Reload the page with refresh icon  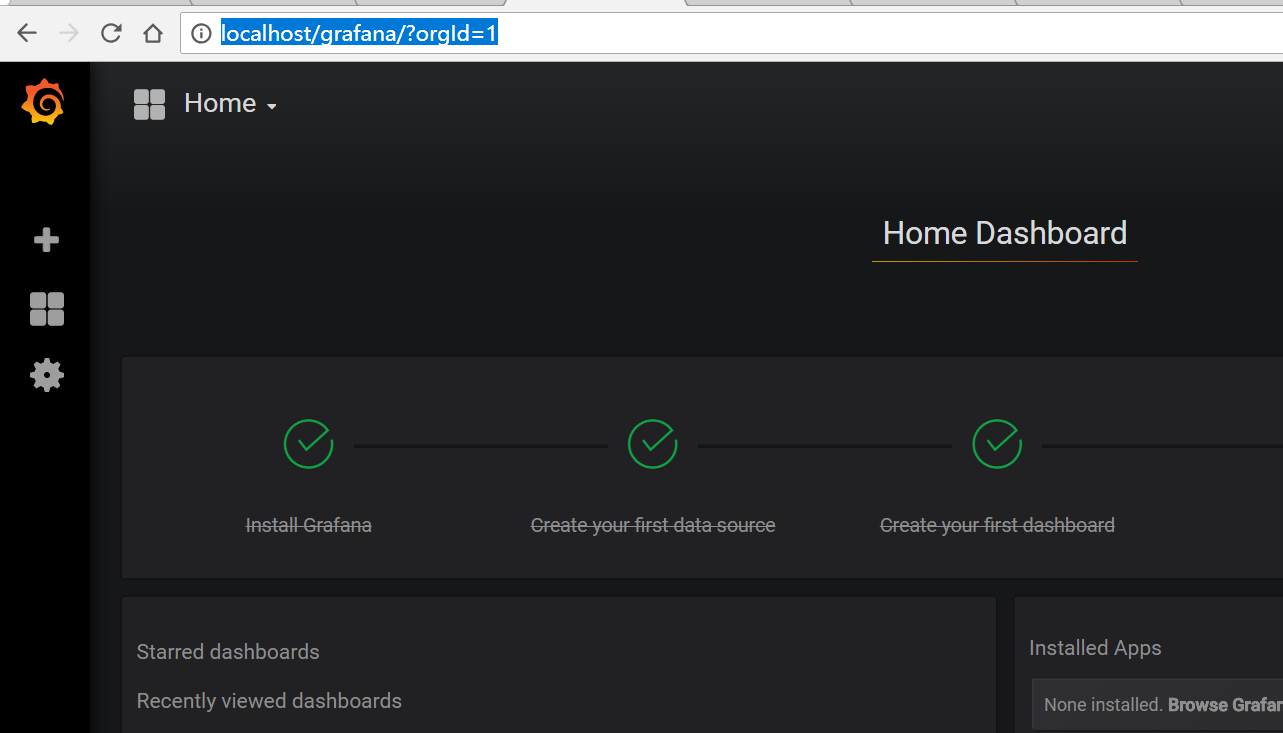coord(111,34)
